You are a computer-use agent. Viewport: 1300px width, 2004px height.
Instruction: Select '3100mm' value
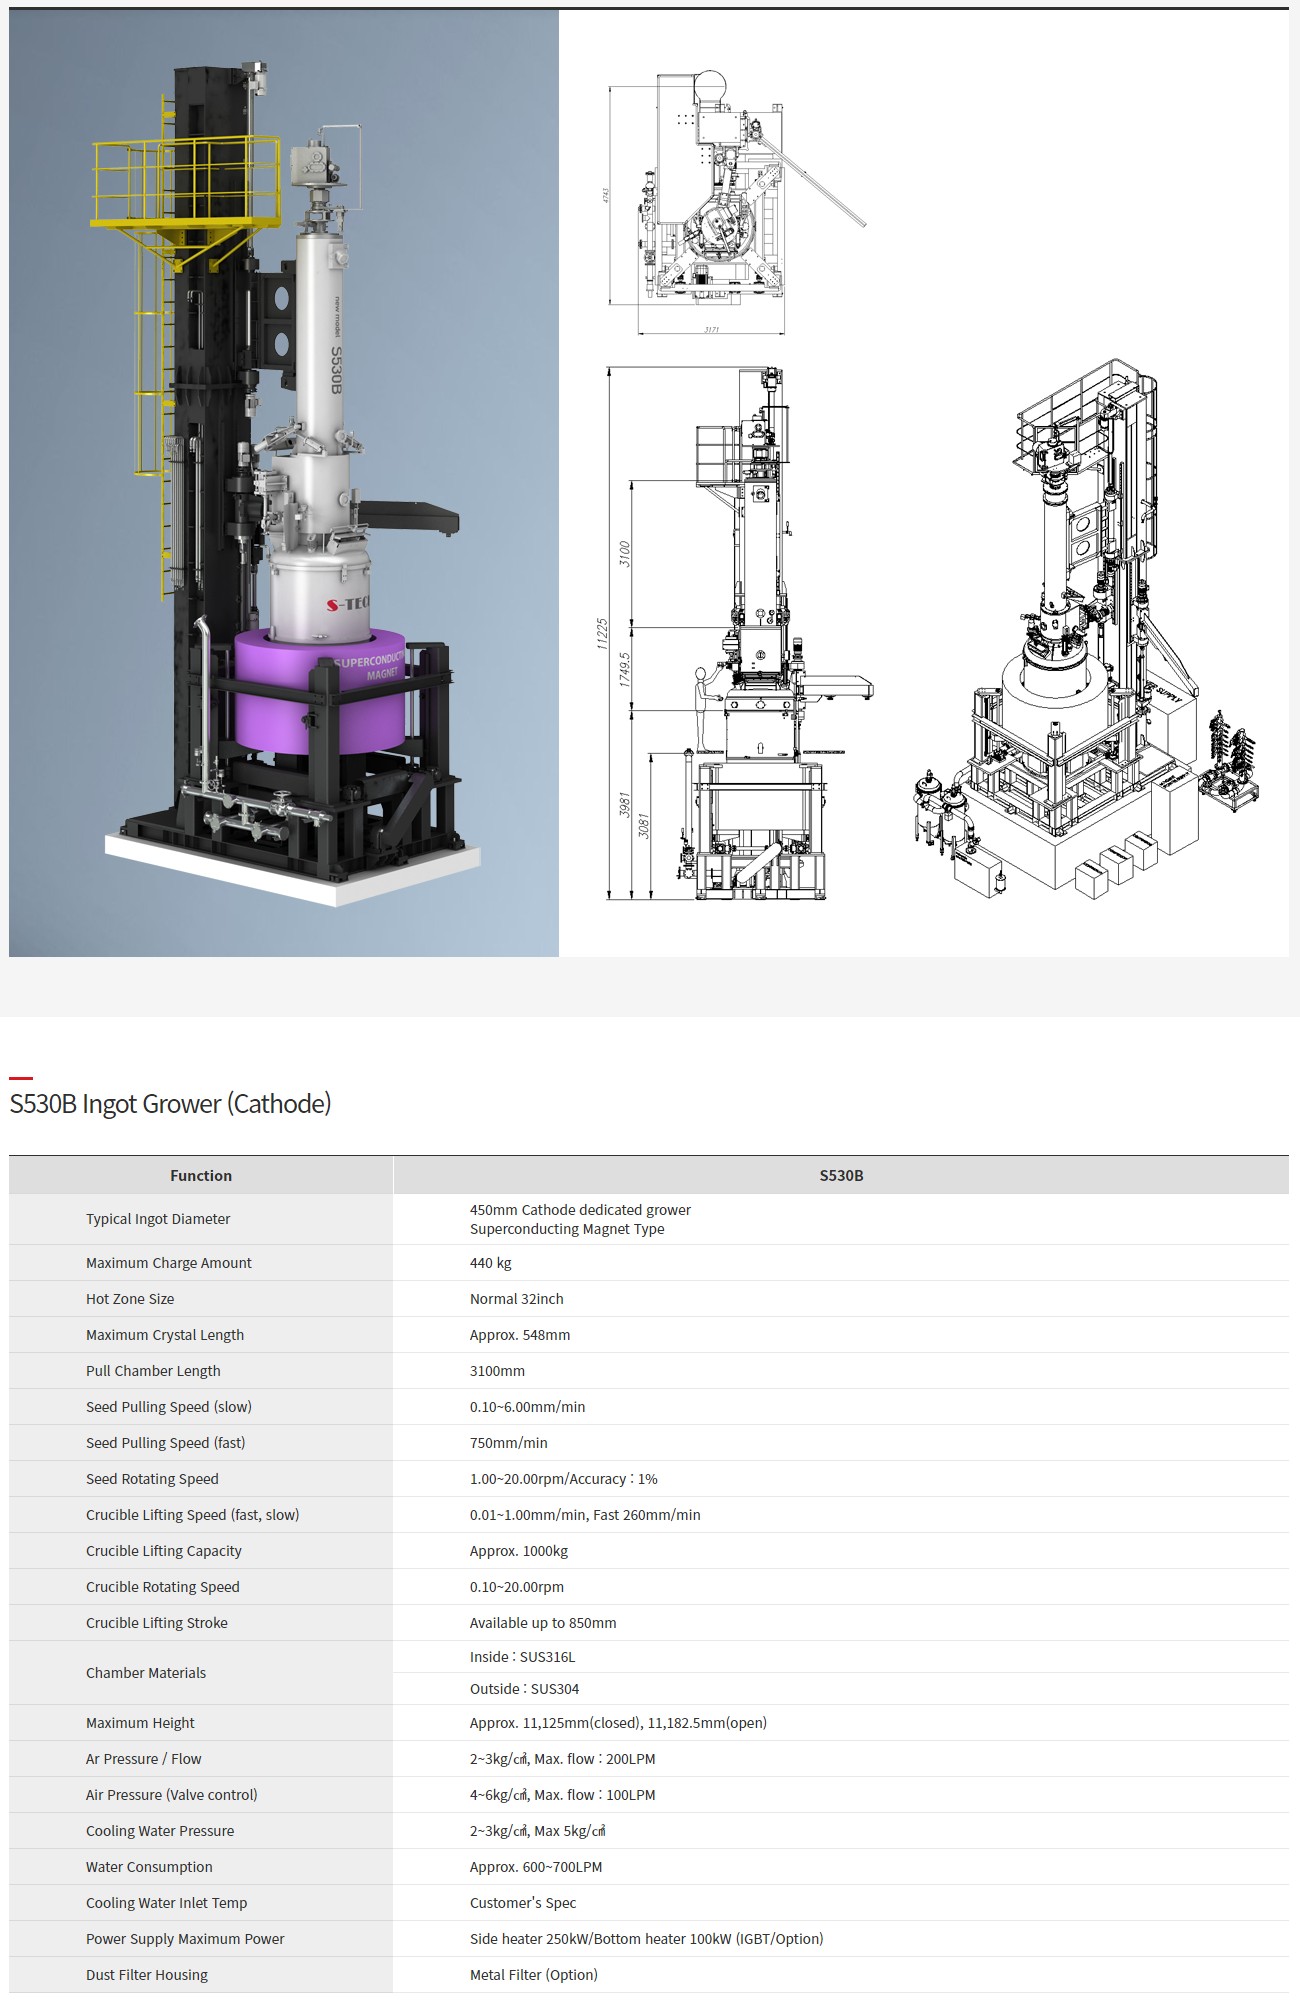pyautogui.click(x=497, y=1371)
